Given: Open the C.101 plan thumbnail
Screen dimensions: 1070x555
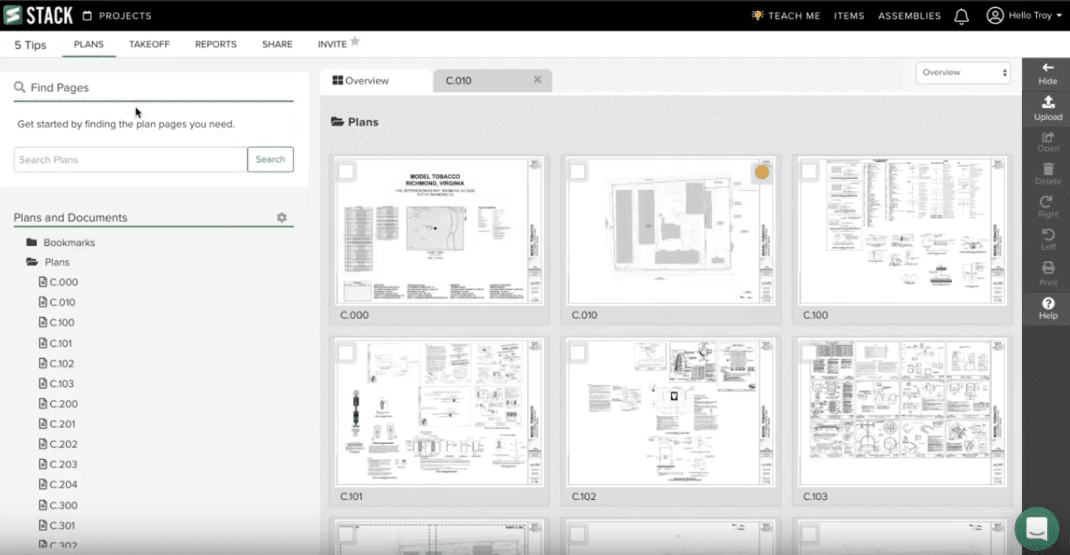Looking at the screenshot, I should (439, 414).
